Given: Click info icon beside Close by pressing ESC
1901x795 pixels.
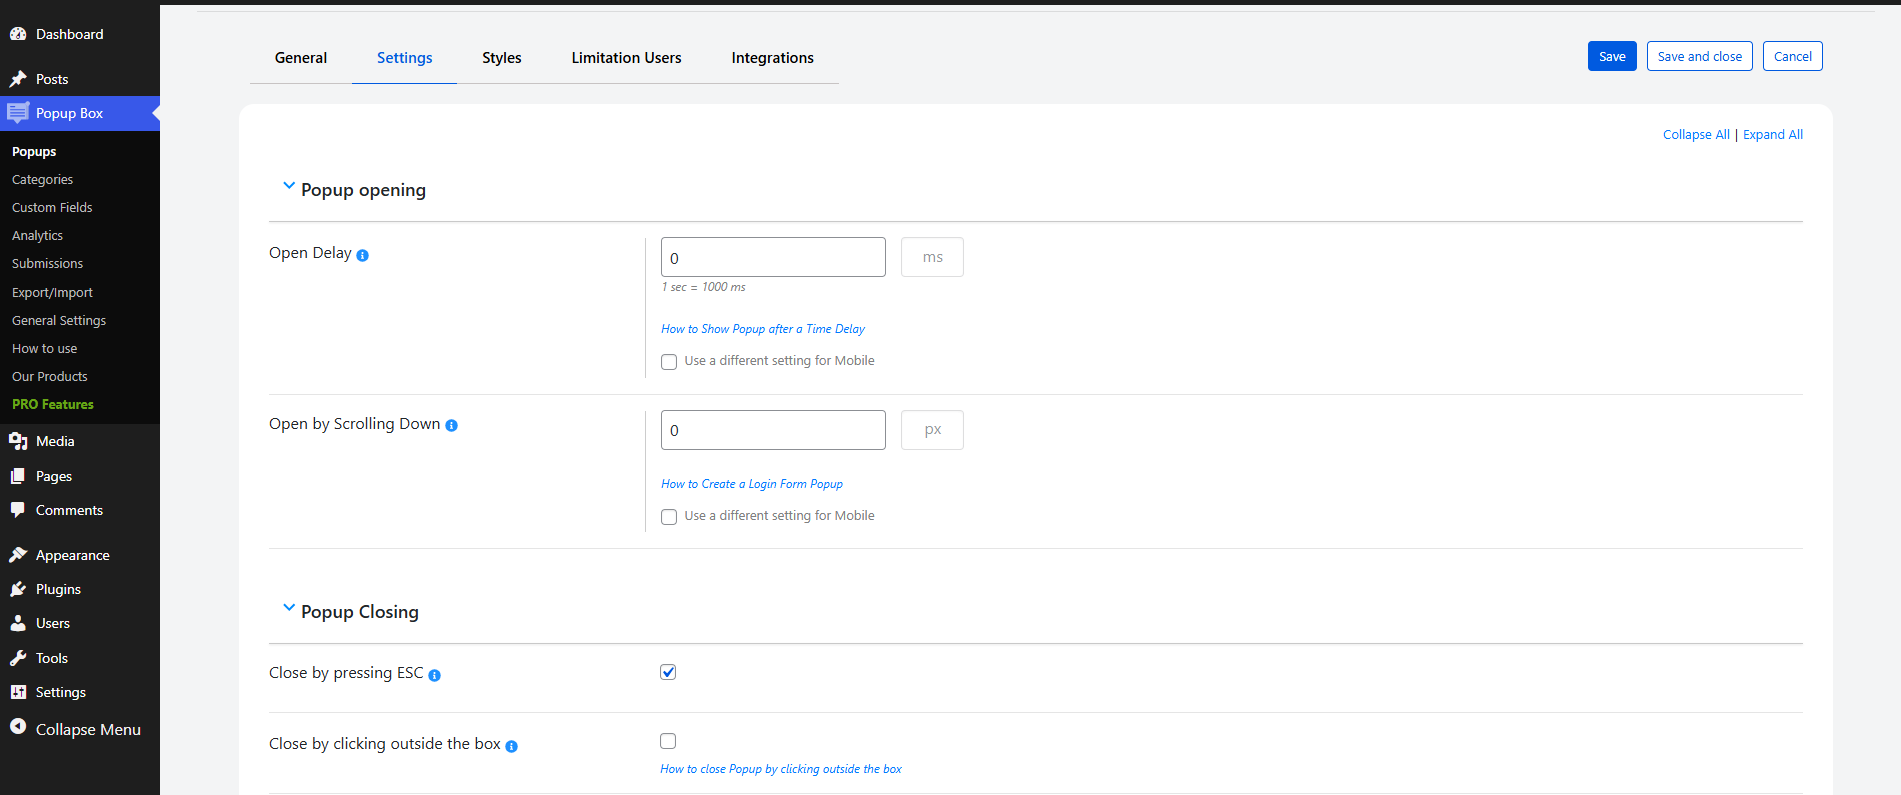Looking at the screenshot, I should (x=434, y=676).
